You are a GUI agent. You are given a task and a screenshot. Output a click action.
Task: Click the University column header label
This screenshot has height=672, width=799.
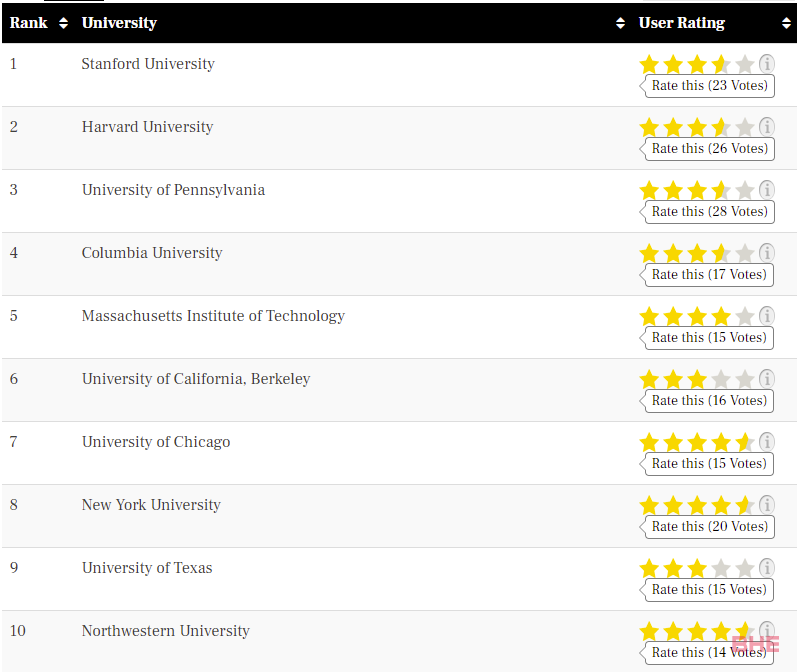point(119,23)
